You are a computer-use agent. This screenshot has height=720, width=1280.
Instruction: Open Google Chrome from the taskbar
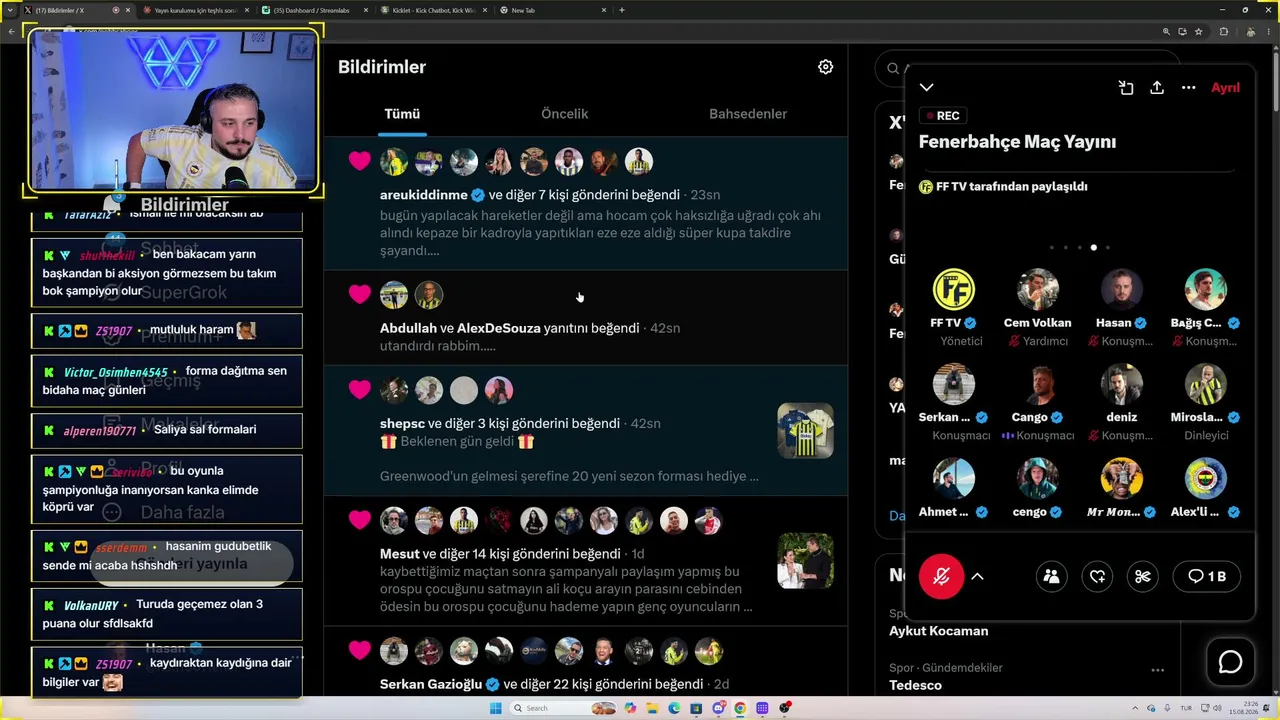[740, 708]
